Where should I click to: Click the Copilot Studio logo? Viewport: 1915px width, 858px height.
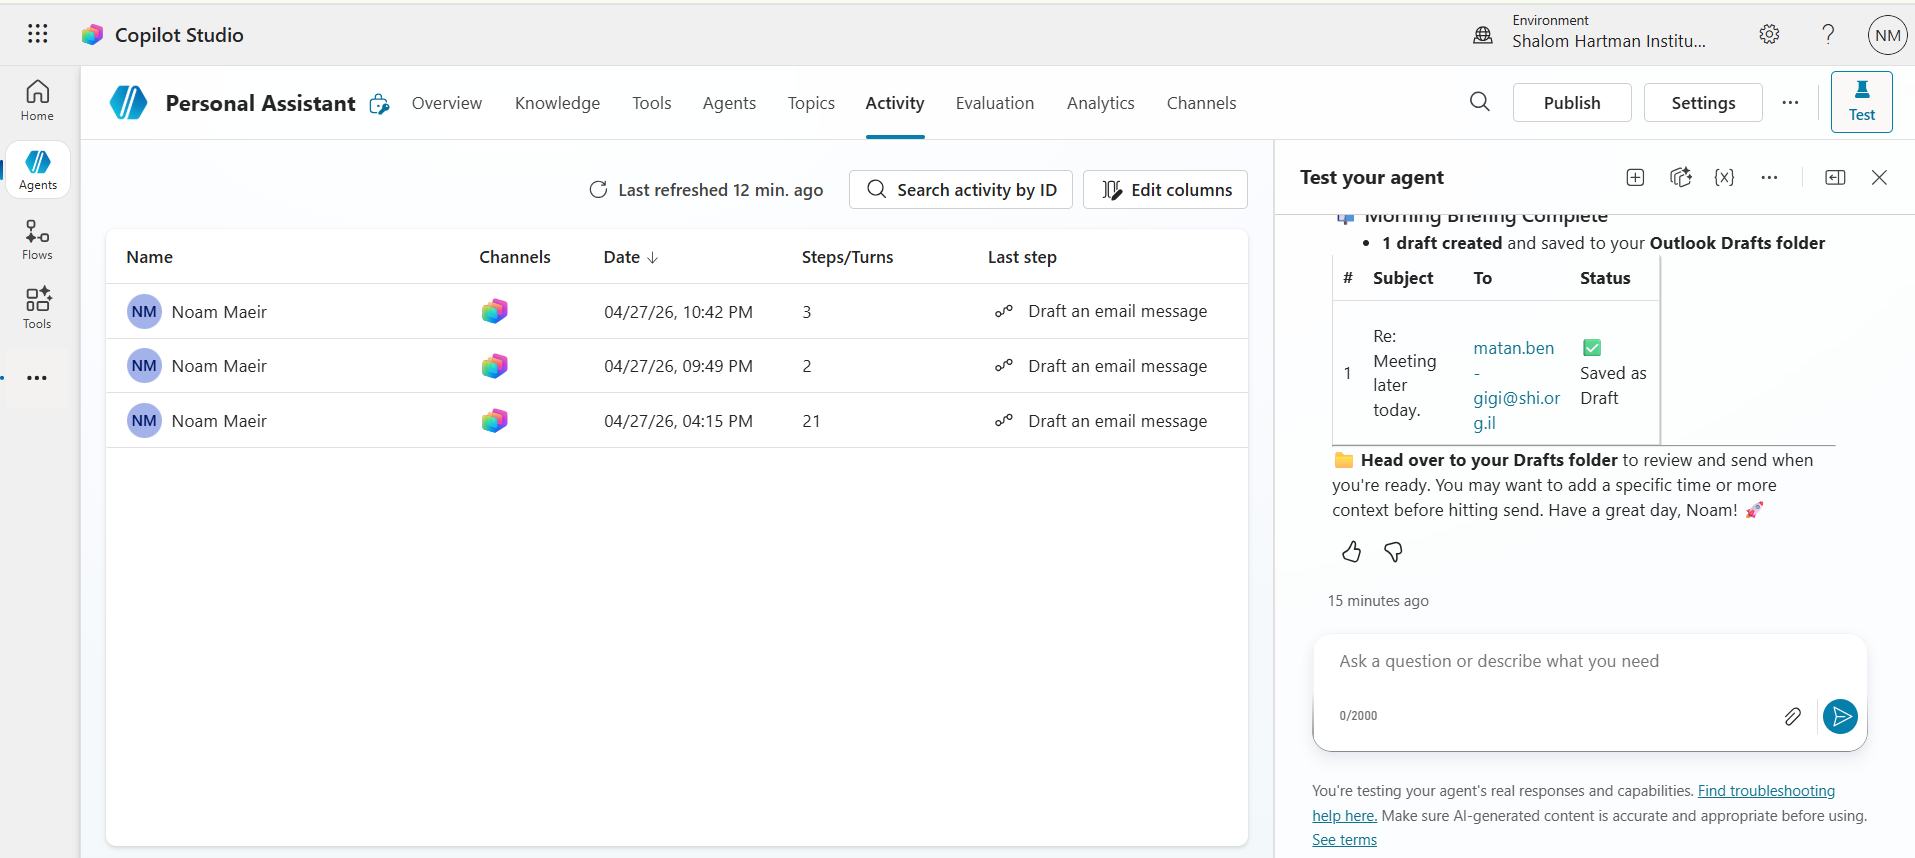click(92, 35)
